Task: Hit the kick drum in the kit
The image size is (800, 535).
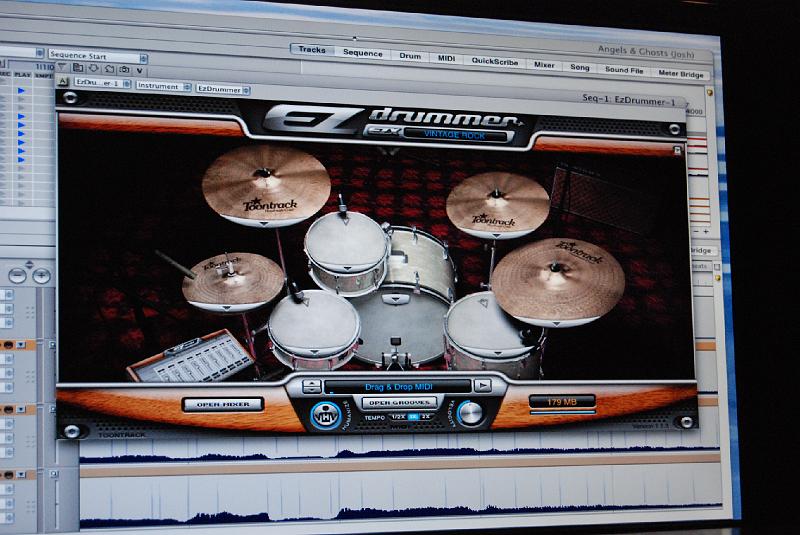Action: click(x=398, y=326)
